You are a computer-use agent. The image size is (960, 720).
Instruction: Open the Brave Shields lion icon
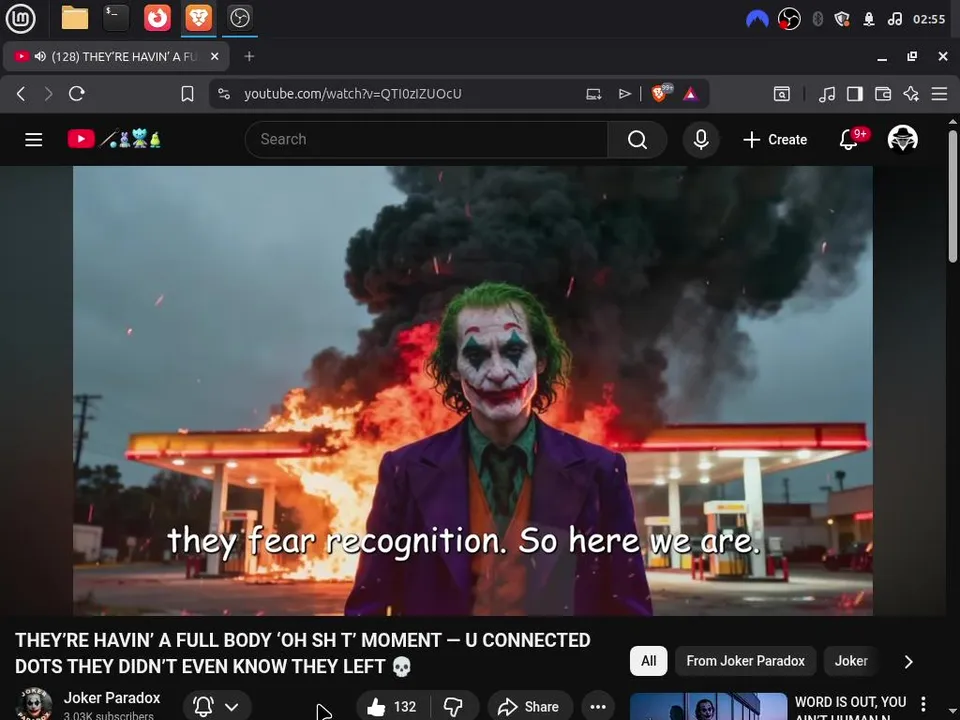tap(661, 93)
